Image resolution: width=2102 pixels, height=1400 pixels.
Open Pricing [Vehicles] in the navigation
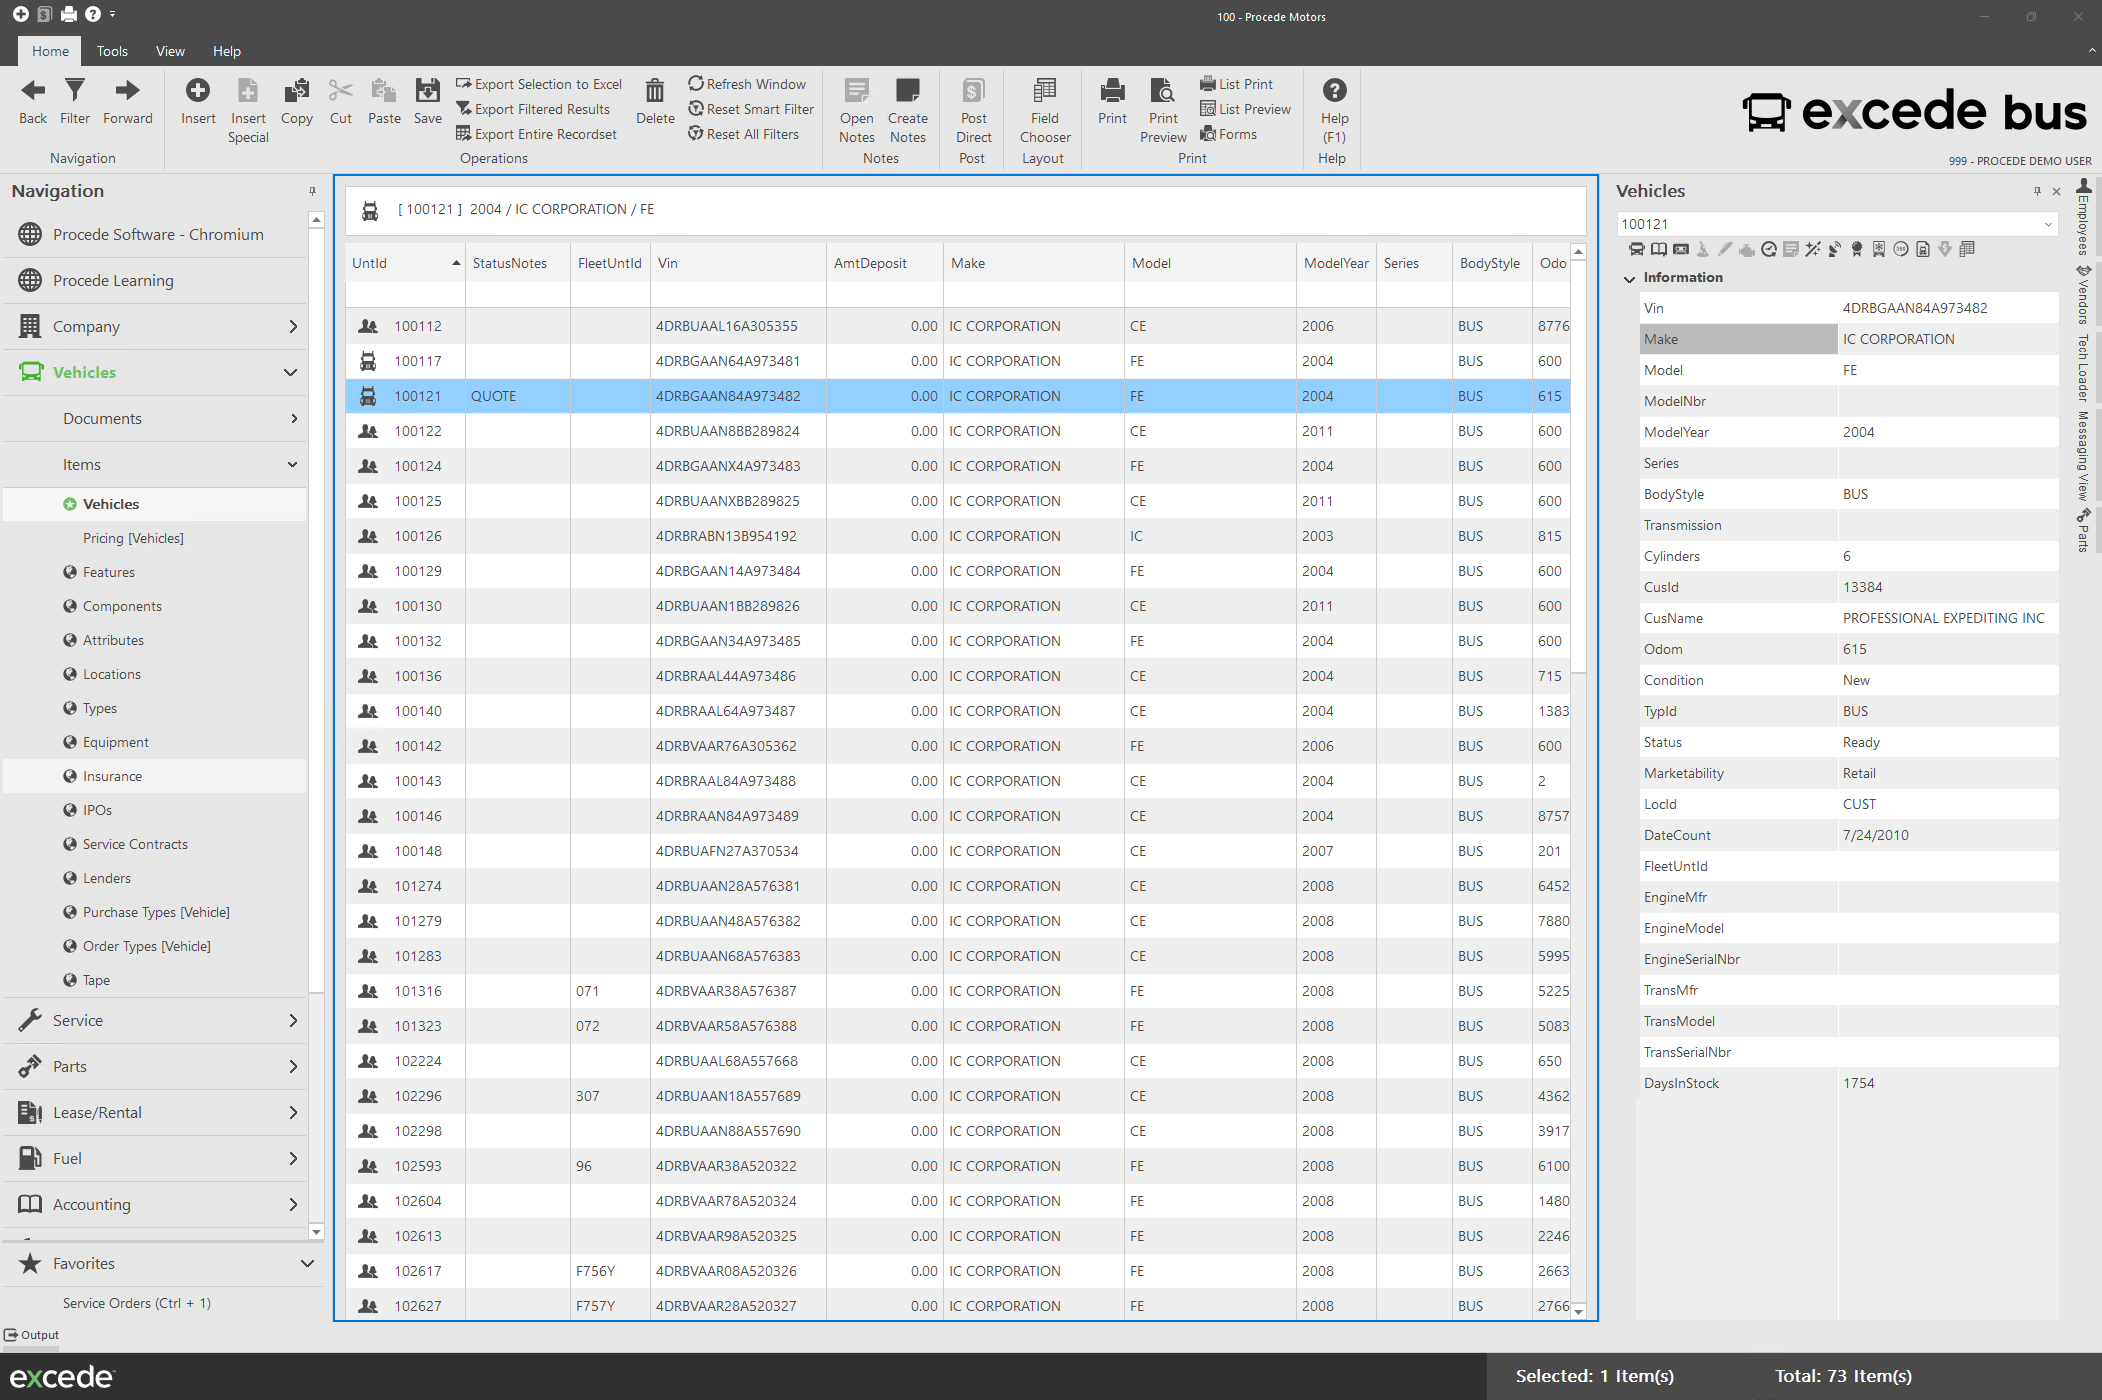133,538
